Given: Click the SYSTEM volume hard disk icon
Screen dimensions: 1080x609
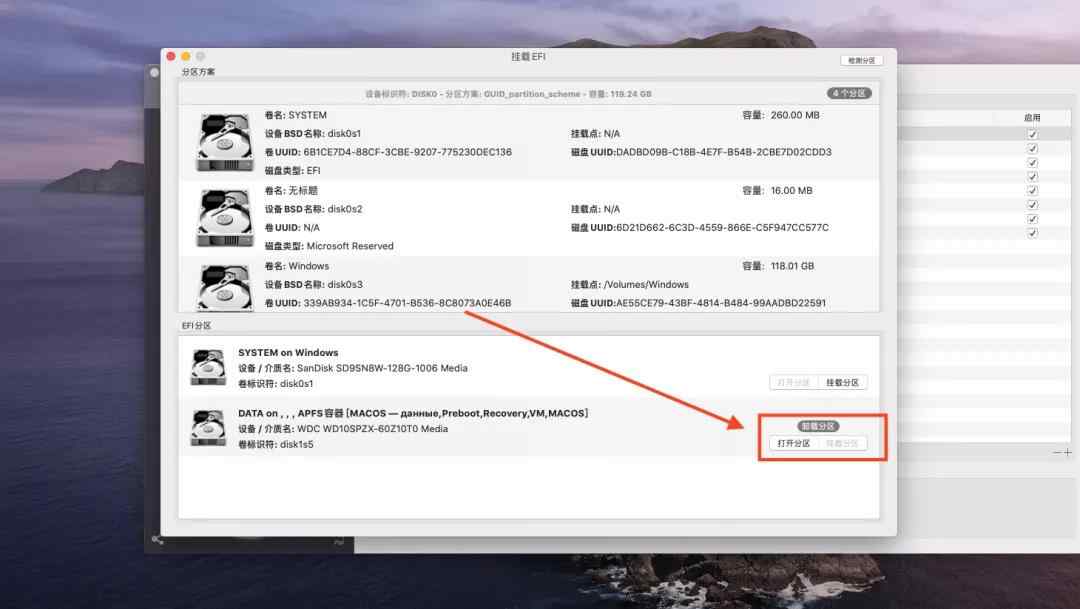Looking at the screenshot, I should tap(225, 143).
